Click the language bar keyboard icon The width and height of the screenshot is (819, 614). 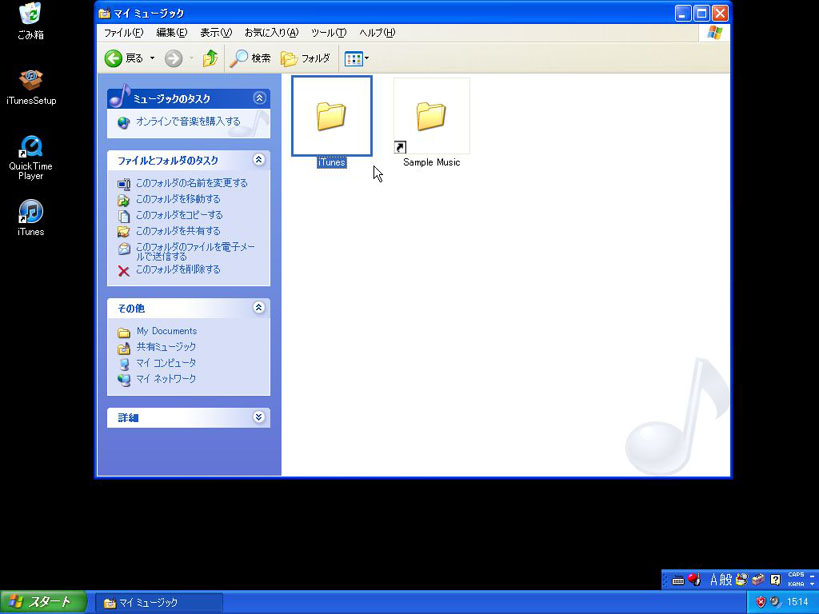tap(678, 580)
